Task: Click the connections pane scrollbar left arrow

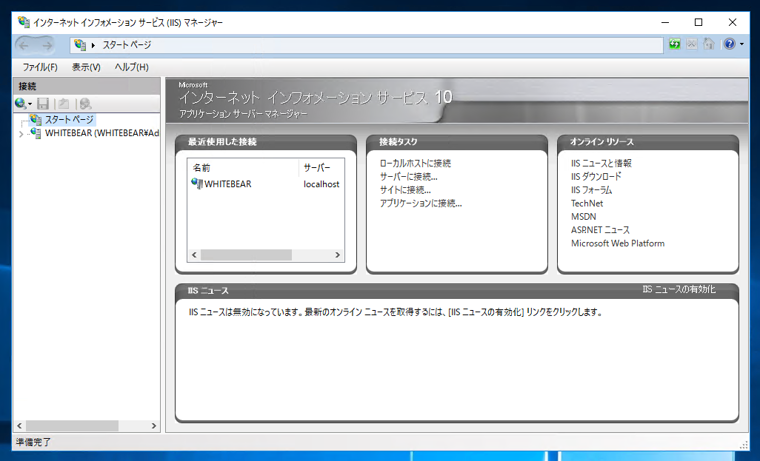Action: coord(19,426)
